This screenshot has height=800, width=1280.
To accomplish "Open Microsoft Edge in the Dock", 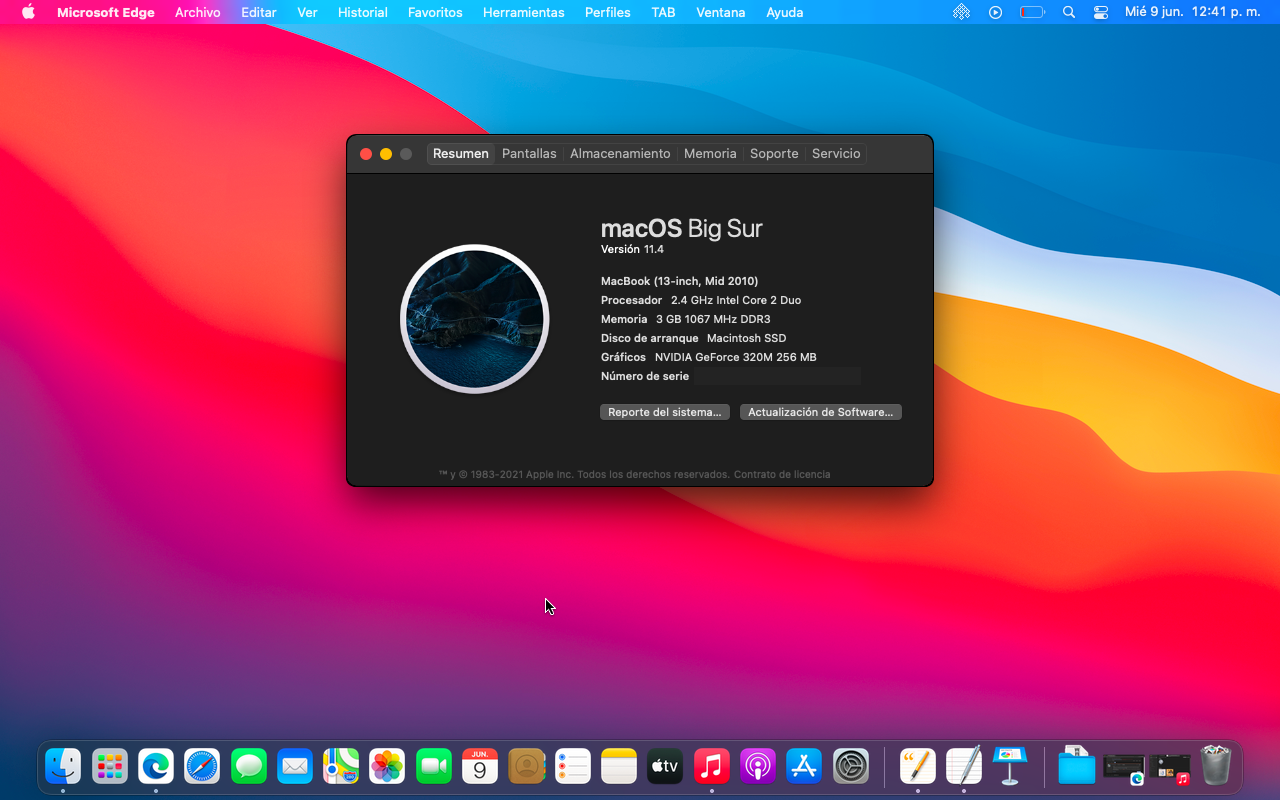I will 156,767.
